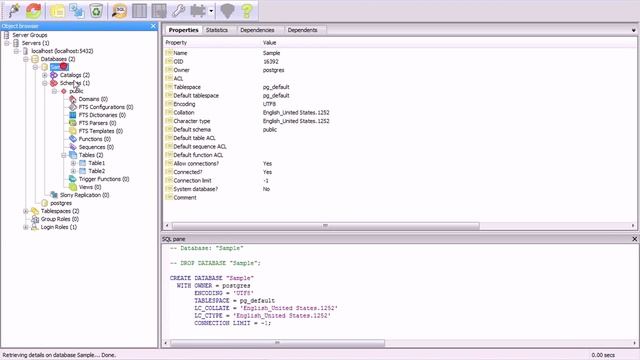
Task: Select the Owner property row
Action: click(400, 70)
